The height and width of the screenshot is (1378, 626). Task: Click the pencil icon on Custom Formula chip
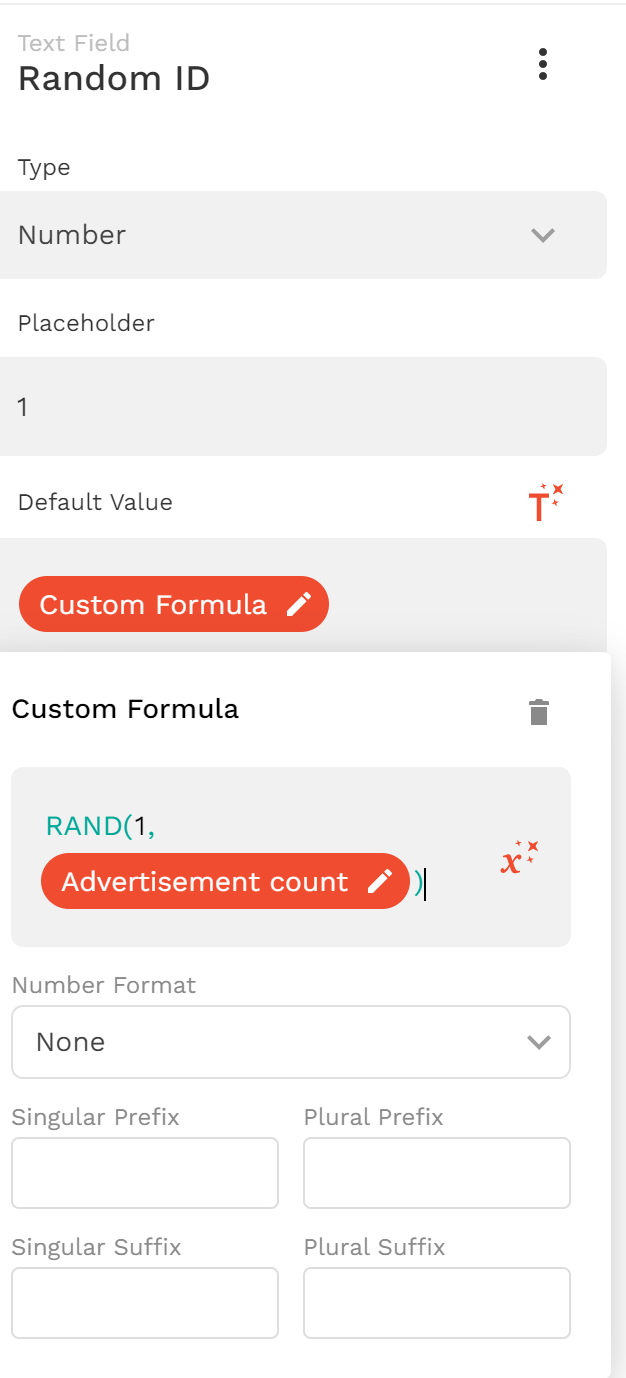pos(298,604)
